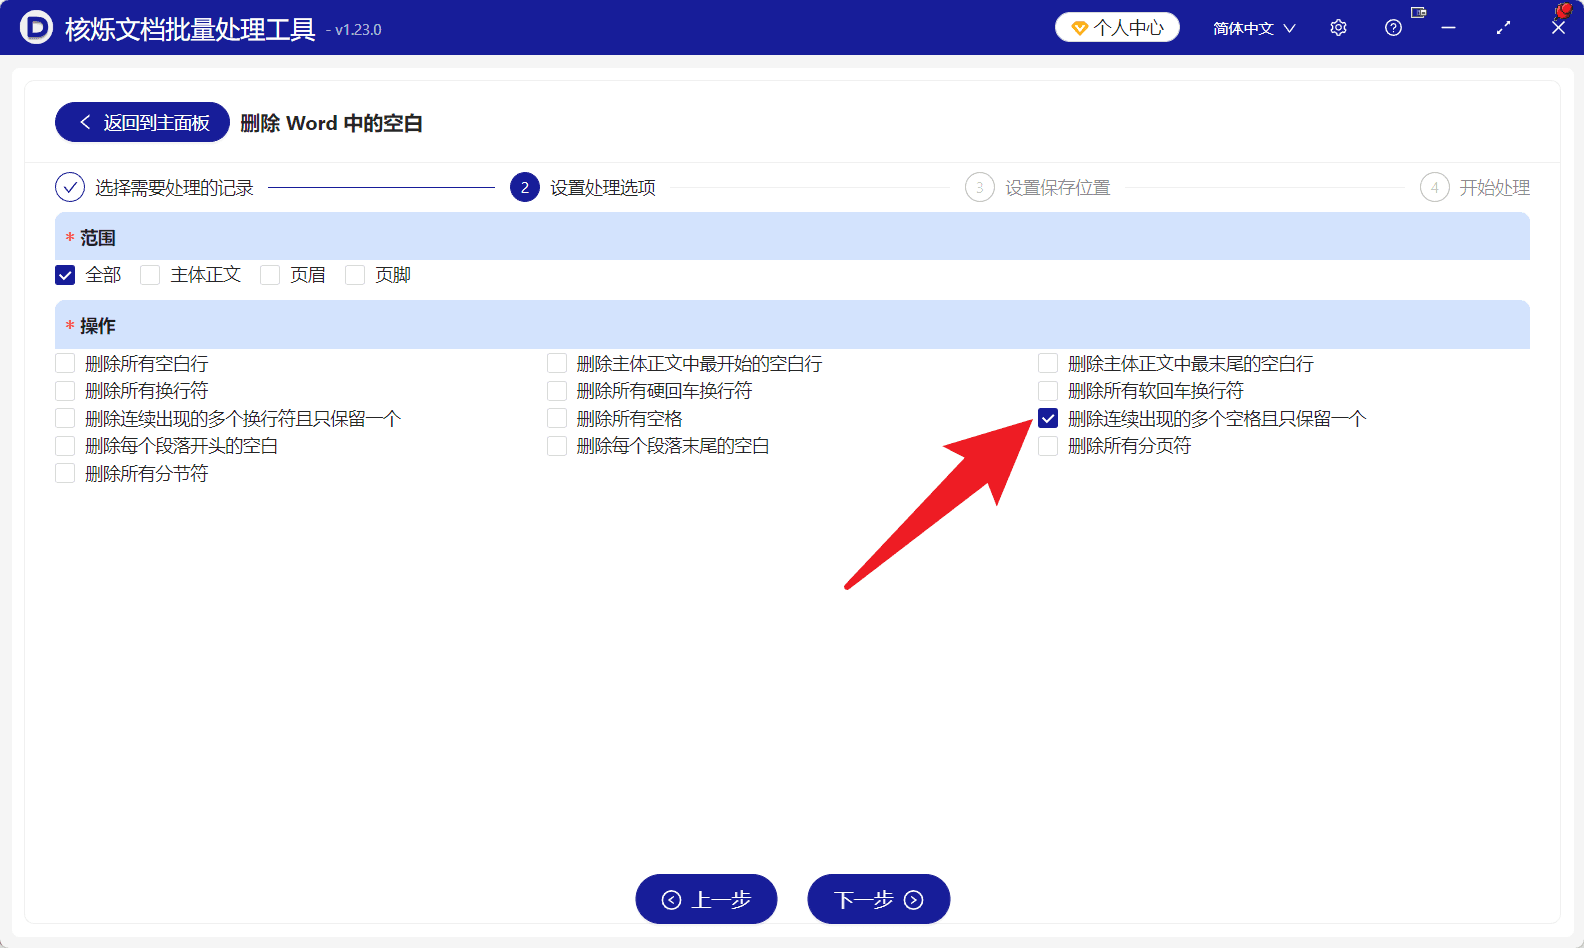Click the small screen icon above minimize
The width and height of the screenshot is (1584, 948).
point(1418,12)
